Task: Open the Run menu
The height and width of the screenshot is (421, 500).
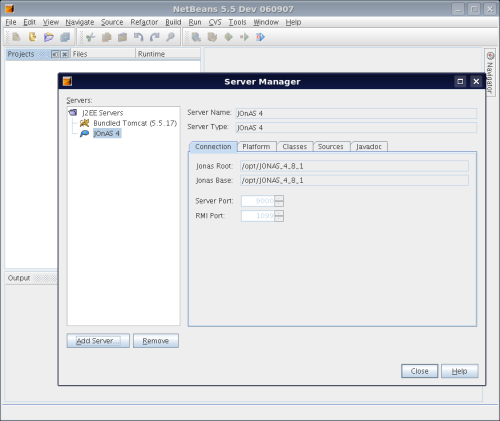Action: 195,22
